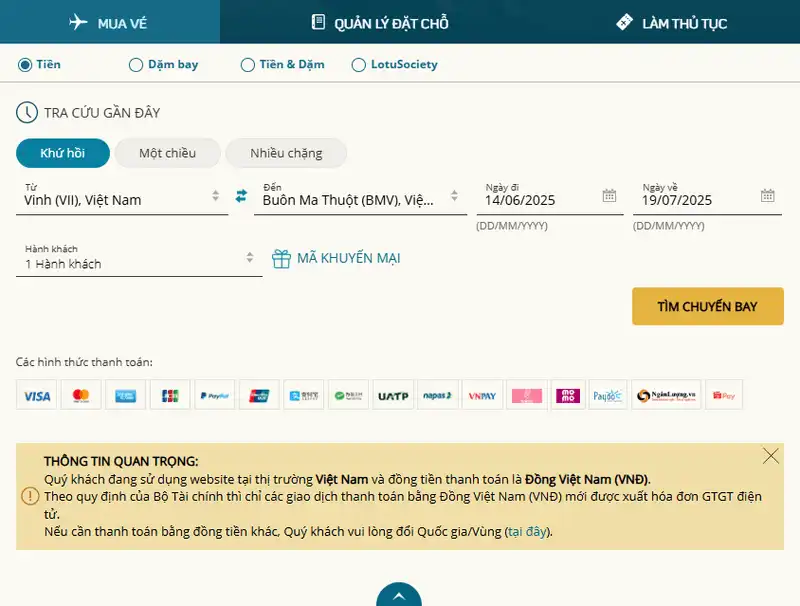The height and width of the screenshot is (606, 800).
Task: Select the Tiền payment radio option
Action: (25, 65)
